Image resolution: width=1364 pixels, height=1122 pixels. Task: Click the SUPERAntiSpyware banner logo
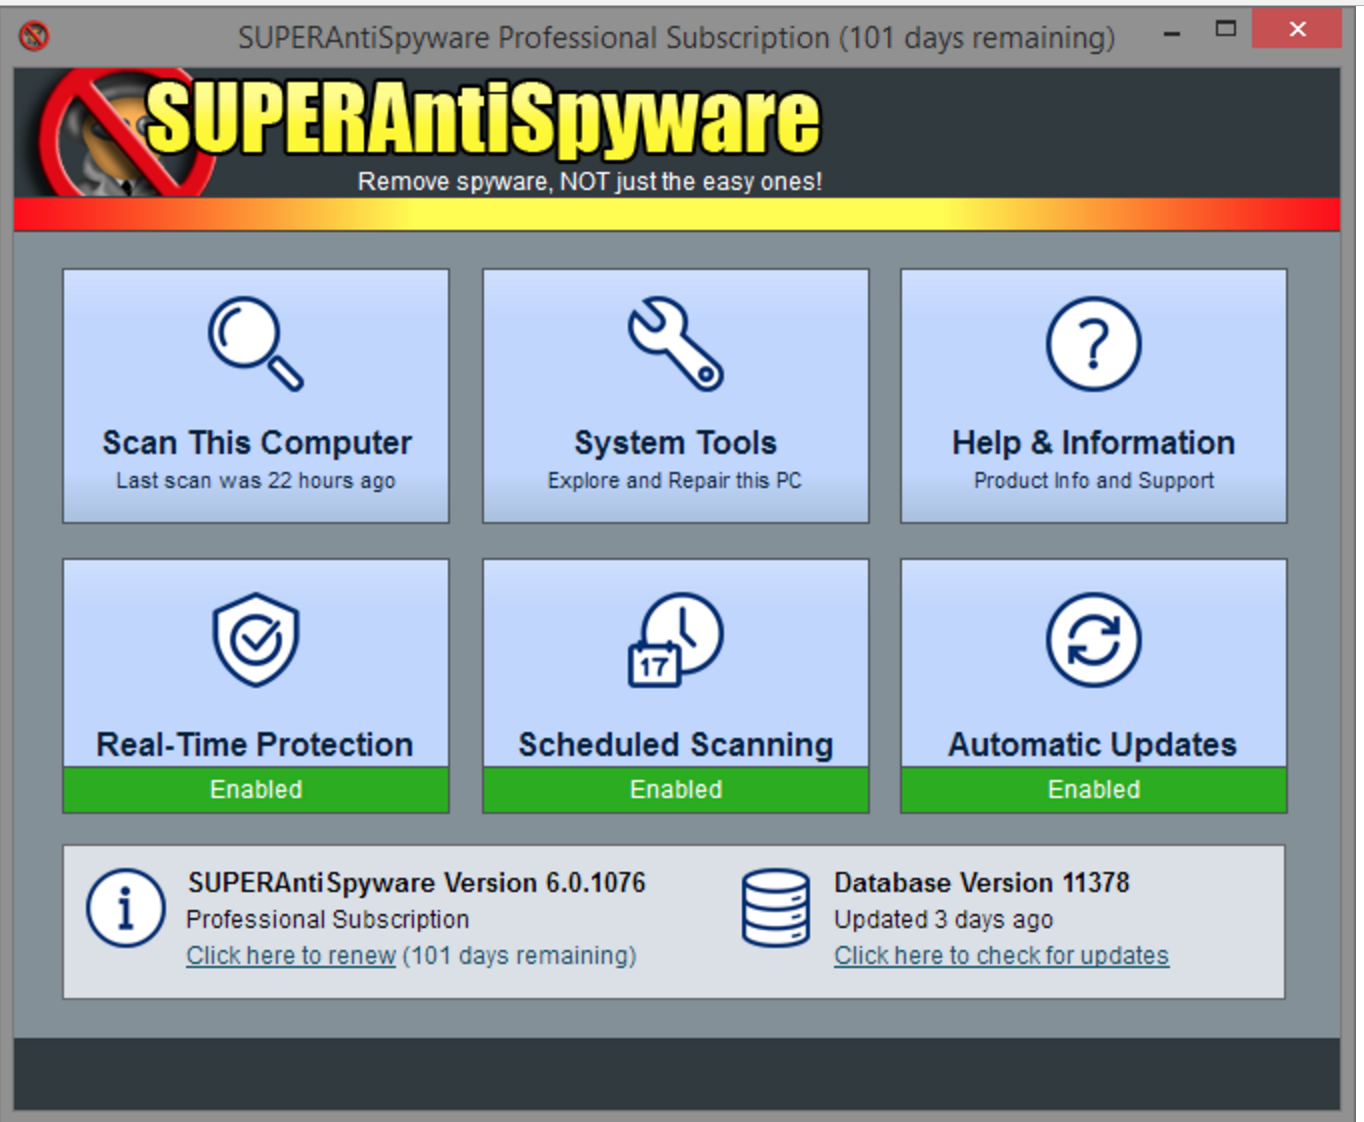tap(430, 132)
